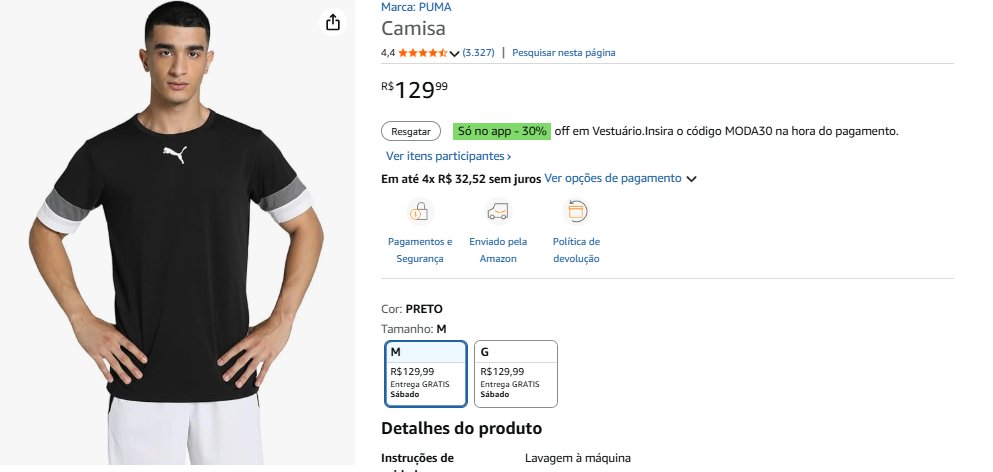The width and height of the screenshot is (993, 472).
Task: Click the Pagamentos e Segurança lock icon
Action: (x=420, y=211)
